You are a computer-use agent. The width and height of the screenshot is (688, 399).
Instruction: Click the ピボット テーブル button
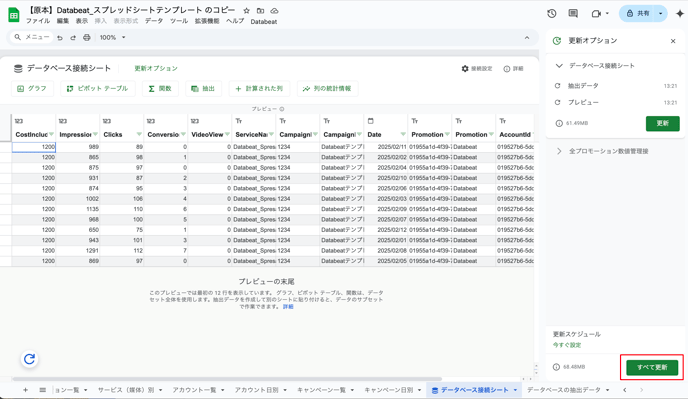pyautogui.click(x=97, y=89)
